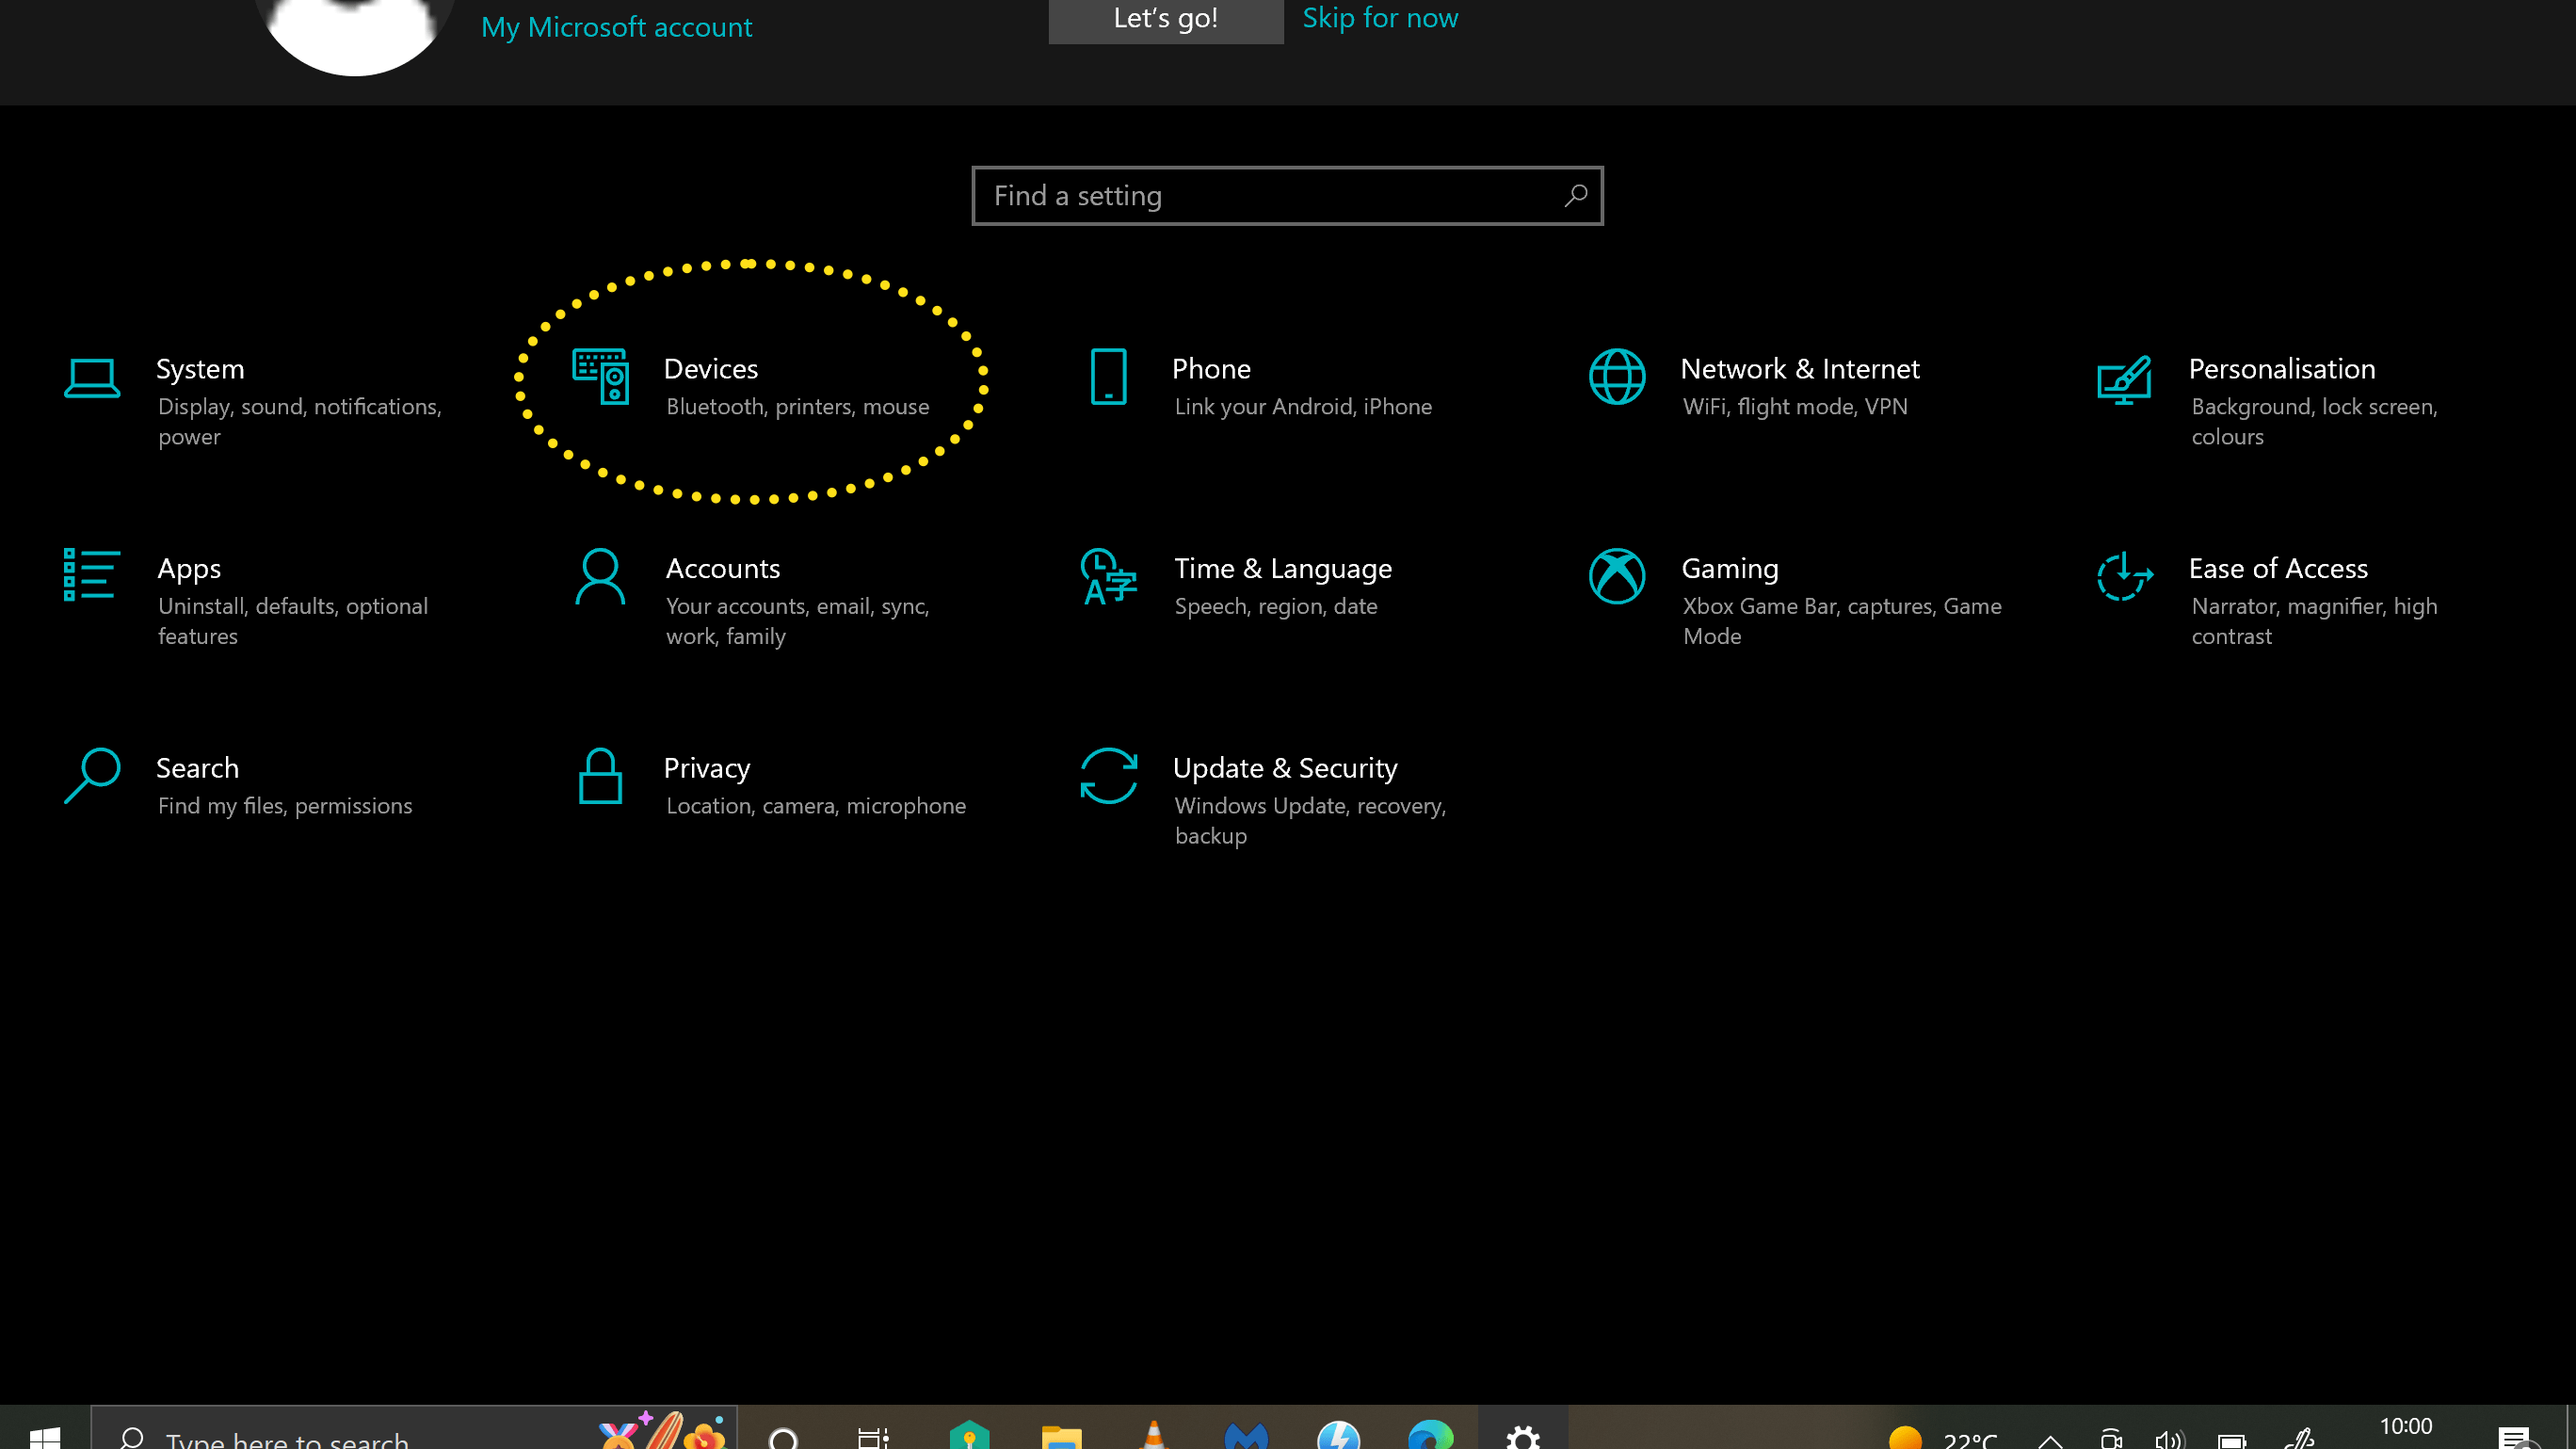Launch VLC media player from the taskbar

[1155, 1435]
